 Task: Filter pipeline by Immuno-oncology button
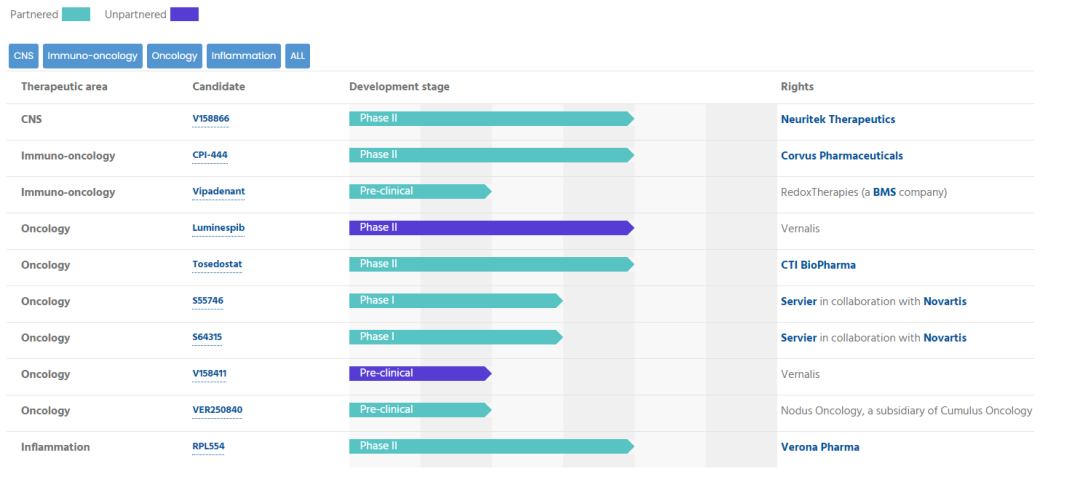pos(92,56)
